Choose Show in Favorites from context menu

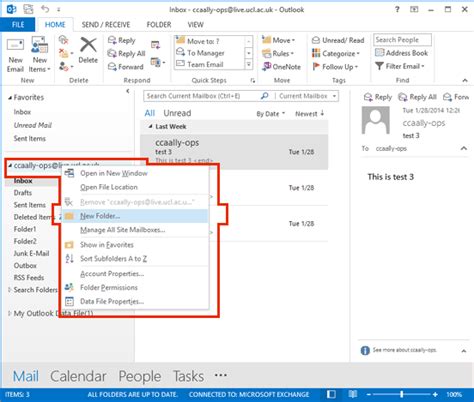135,245
